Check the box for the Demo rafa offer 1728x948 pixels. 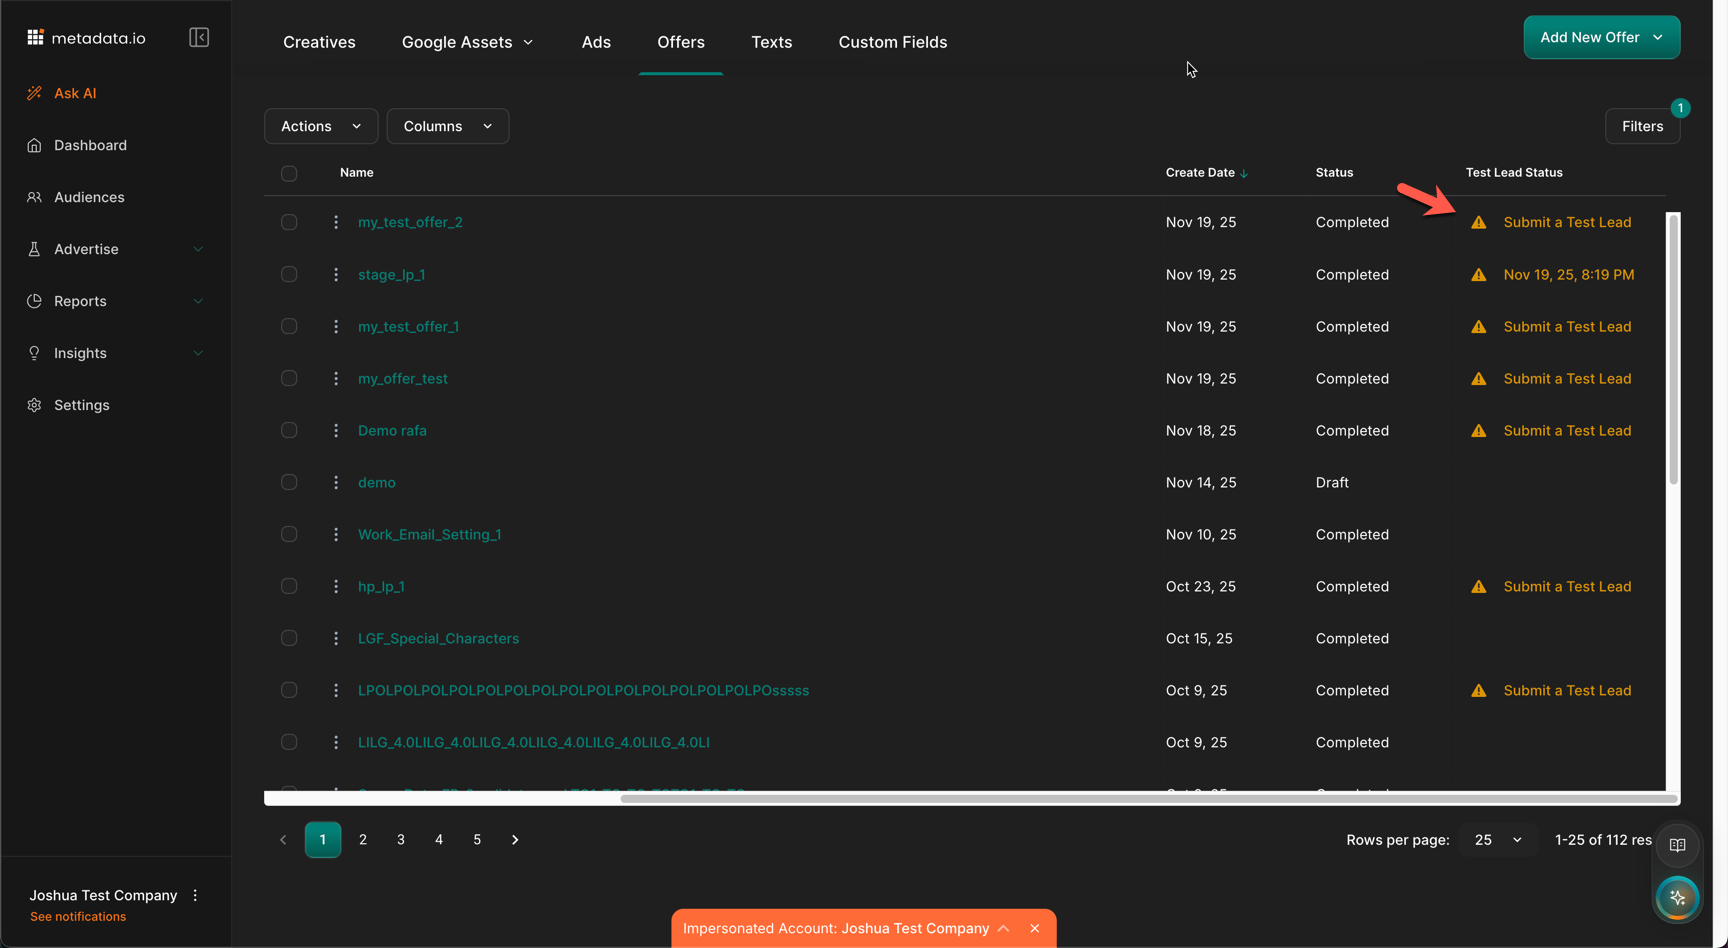[289, 430]
